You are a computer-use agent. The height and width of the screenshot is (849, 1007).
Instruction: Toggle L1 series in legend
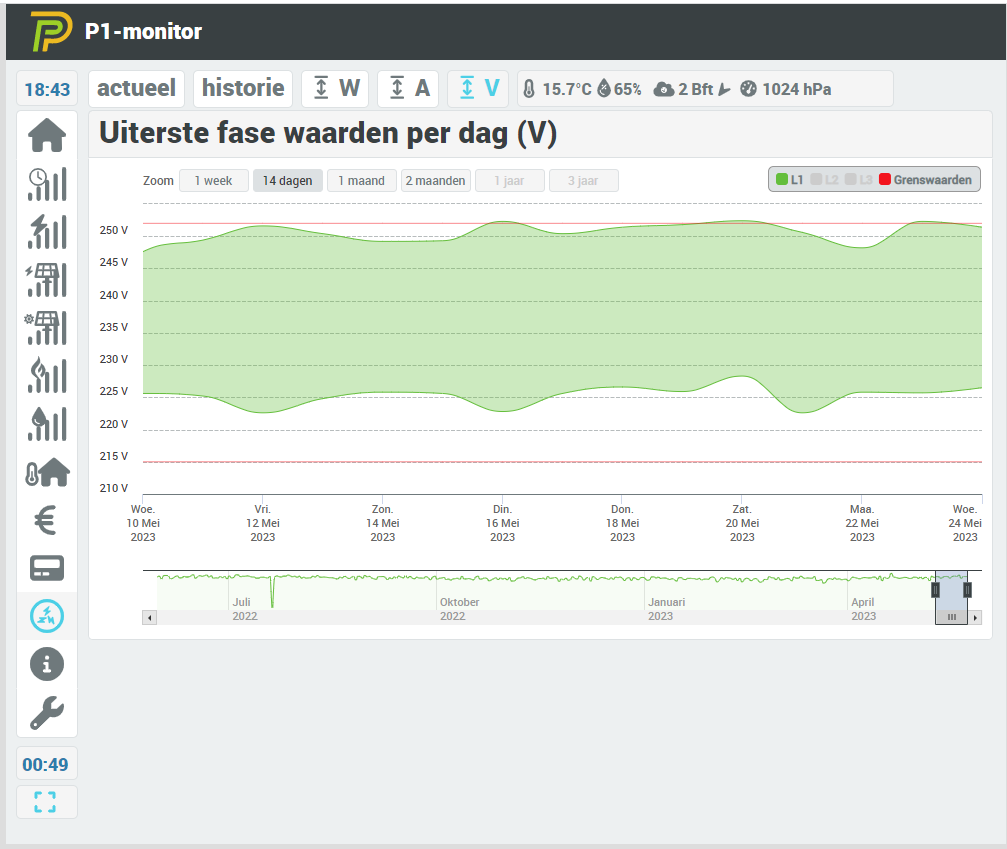[790, 180]
